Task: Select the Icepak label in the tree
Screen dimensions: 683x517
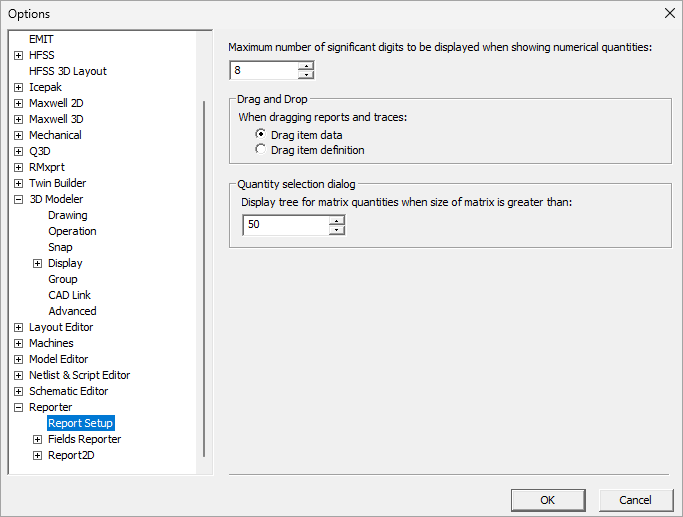Action: tap(45, 87)
